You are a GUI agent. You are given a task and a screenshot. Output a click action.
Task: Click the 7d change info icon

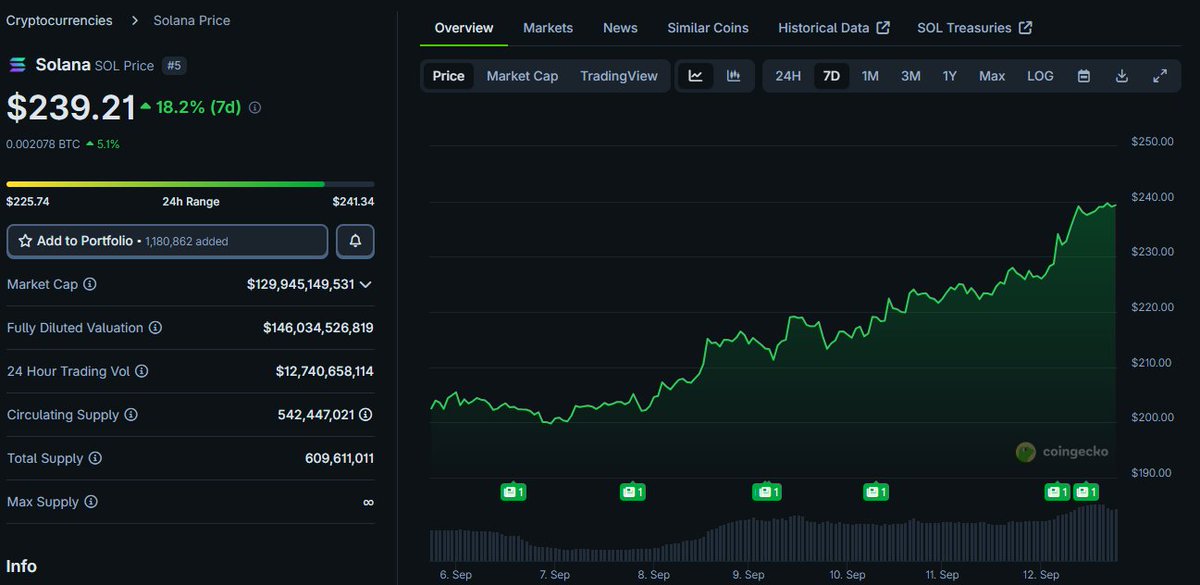[x=255, y=107]
